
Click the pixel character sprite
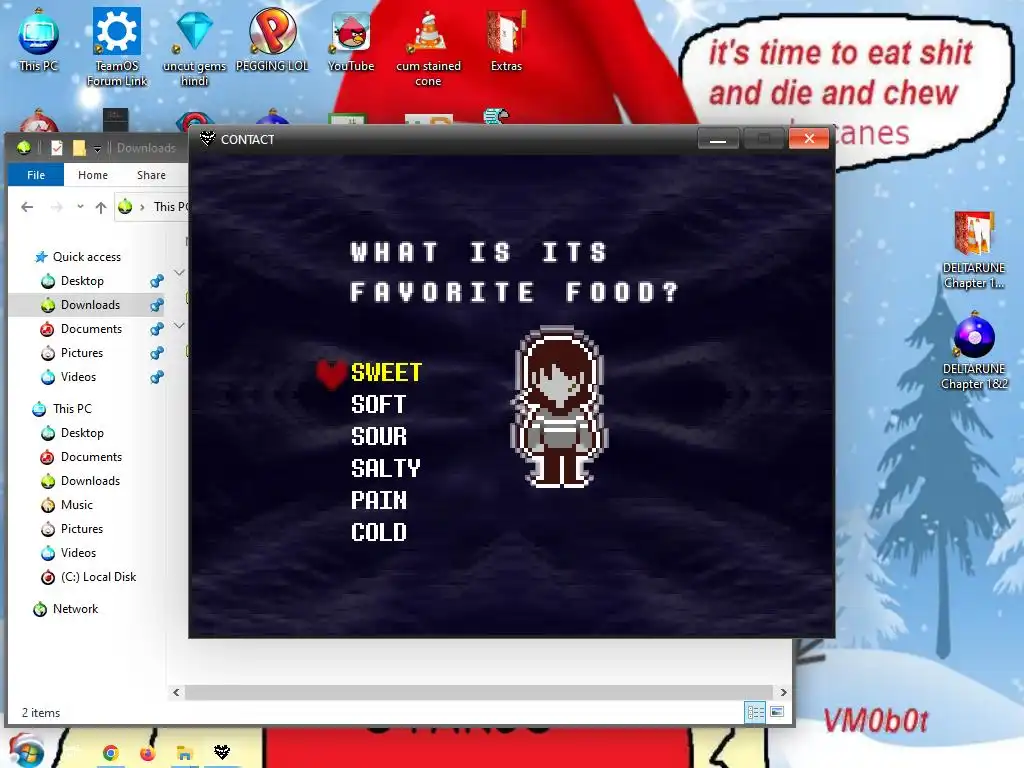click(559, 407)
